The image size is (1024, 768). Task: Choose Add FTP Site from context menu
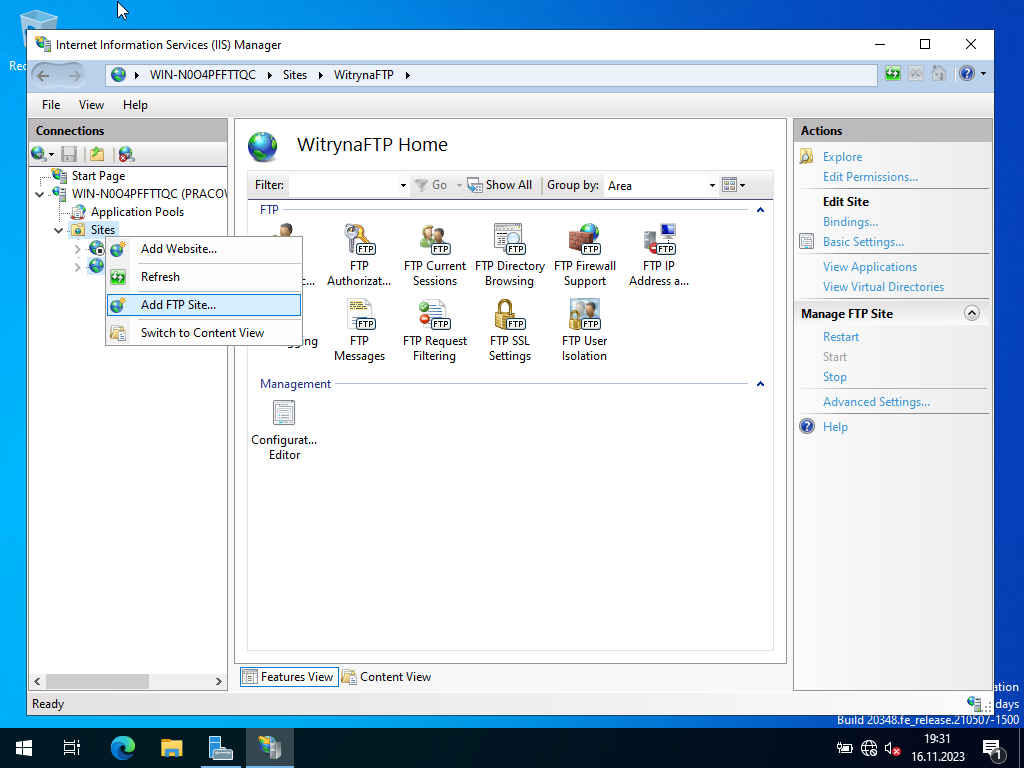click(x=204, y=305)
